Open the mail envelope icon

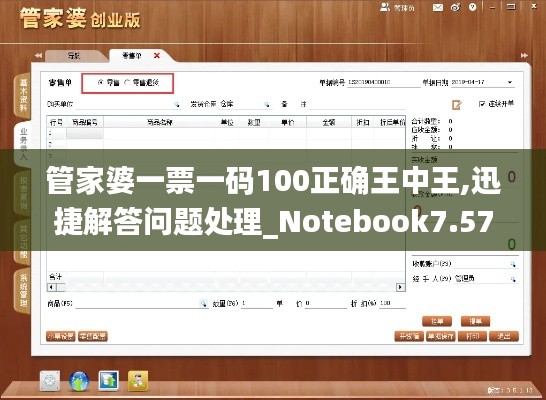click(438, 8)
